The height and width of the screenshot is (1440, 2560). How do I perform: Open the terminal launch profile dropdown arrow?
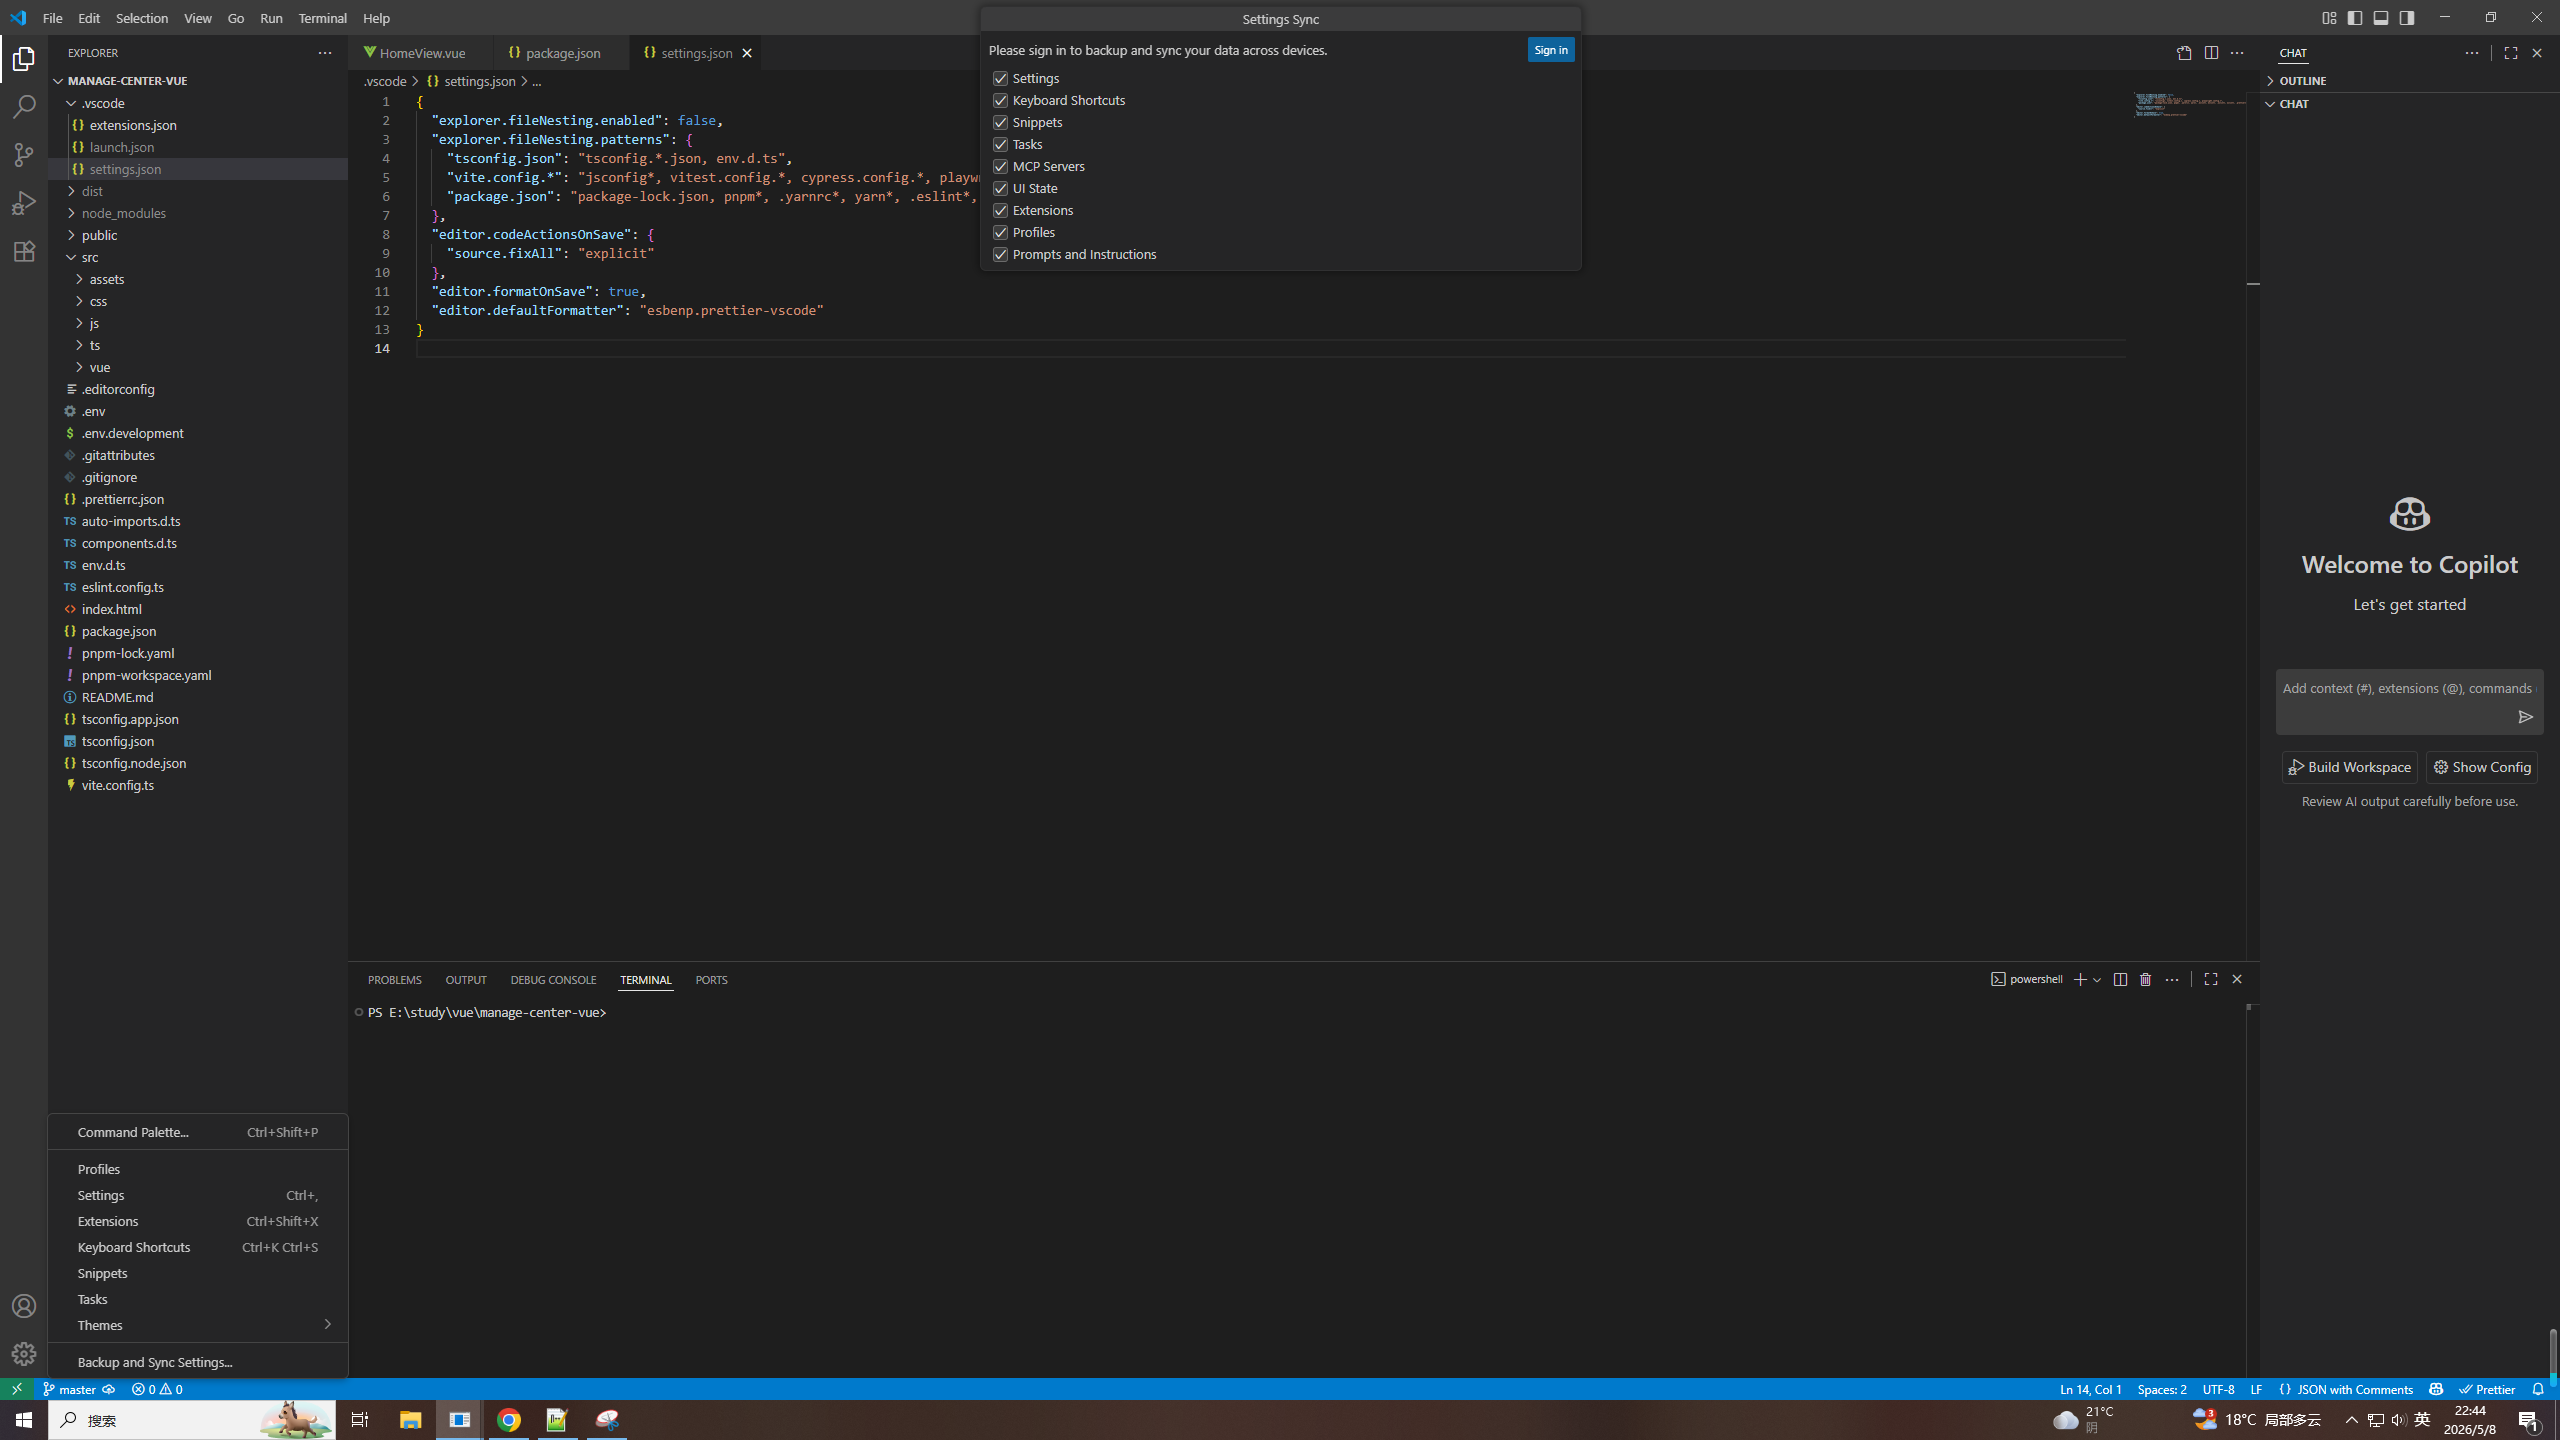2097,980
